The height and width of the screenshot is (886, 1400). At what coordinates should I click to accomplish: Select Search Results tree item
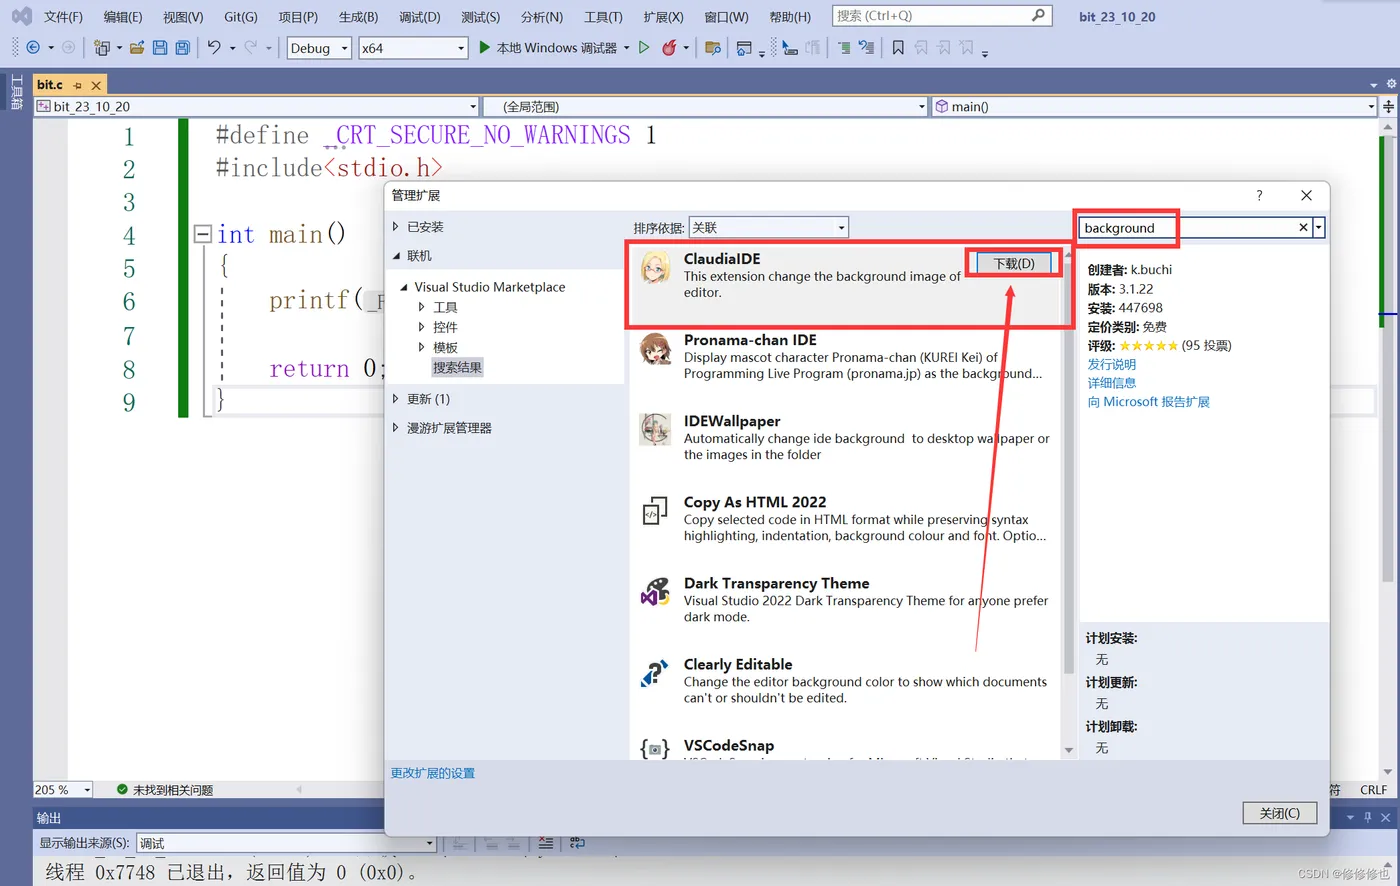tap(457, 367)
